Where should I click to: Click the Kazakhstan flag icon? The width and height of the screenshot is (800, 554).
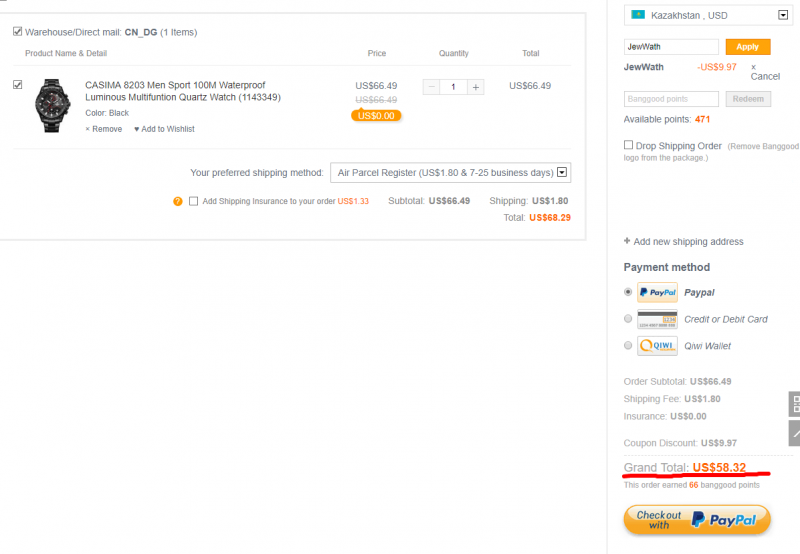[638, 15]
